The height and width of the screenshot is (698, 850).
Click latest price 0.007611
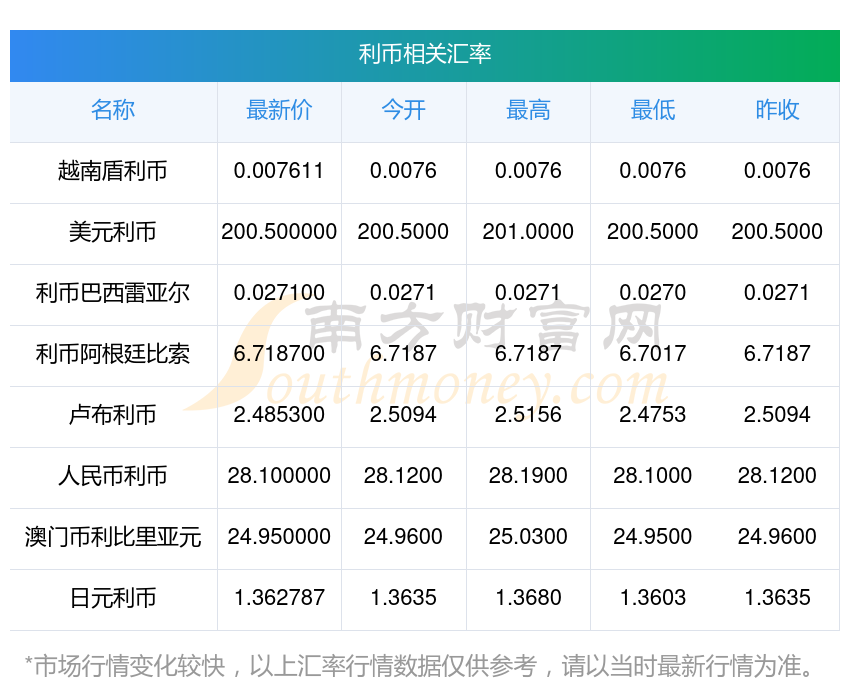[x=279, y=171]
